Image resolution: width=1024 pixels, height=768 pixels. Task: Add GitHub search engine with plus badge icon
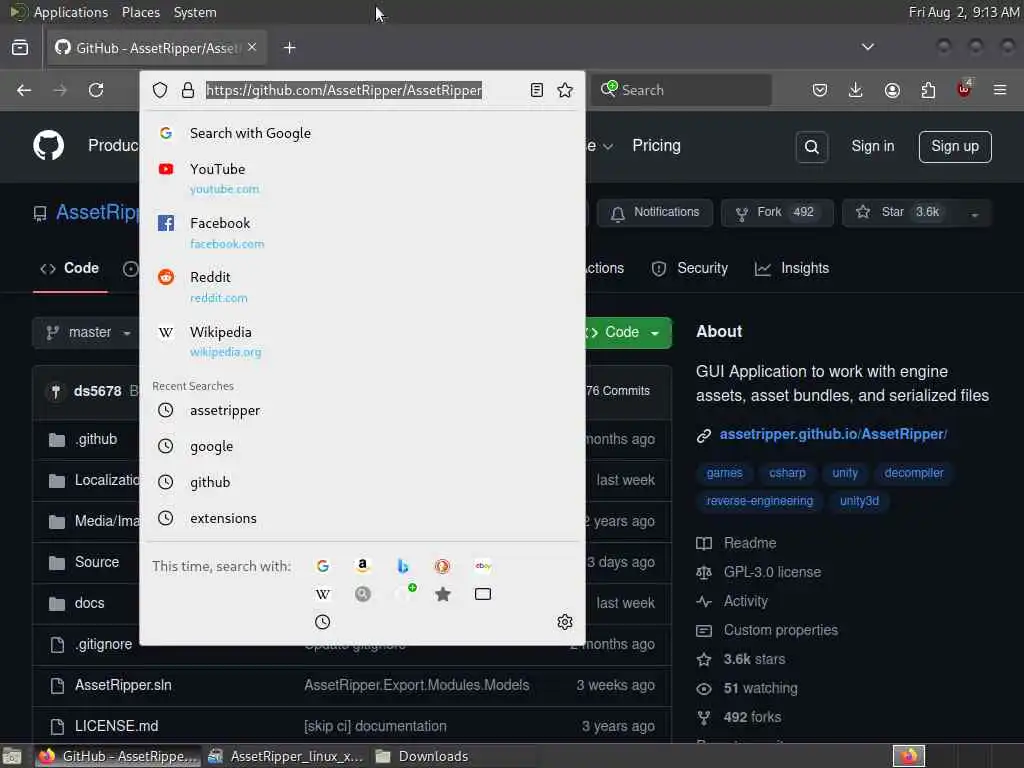point(404,593)
